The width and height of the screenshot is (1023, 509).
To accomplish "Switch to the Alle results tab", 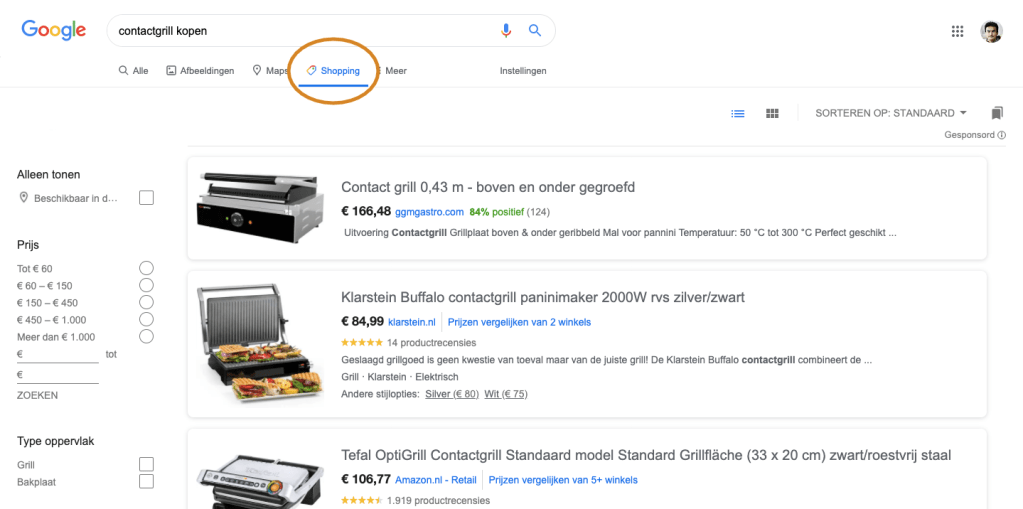I will click(133, 71).
